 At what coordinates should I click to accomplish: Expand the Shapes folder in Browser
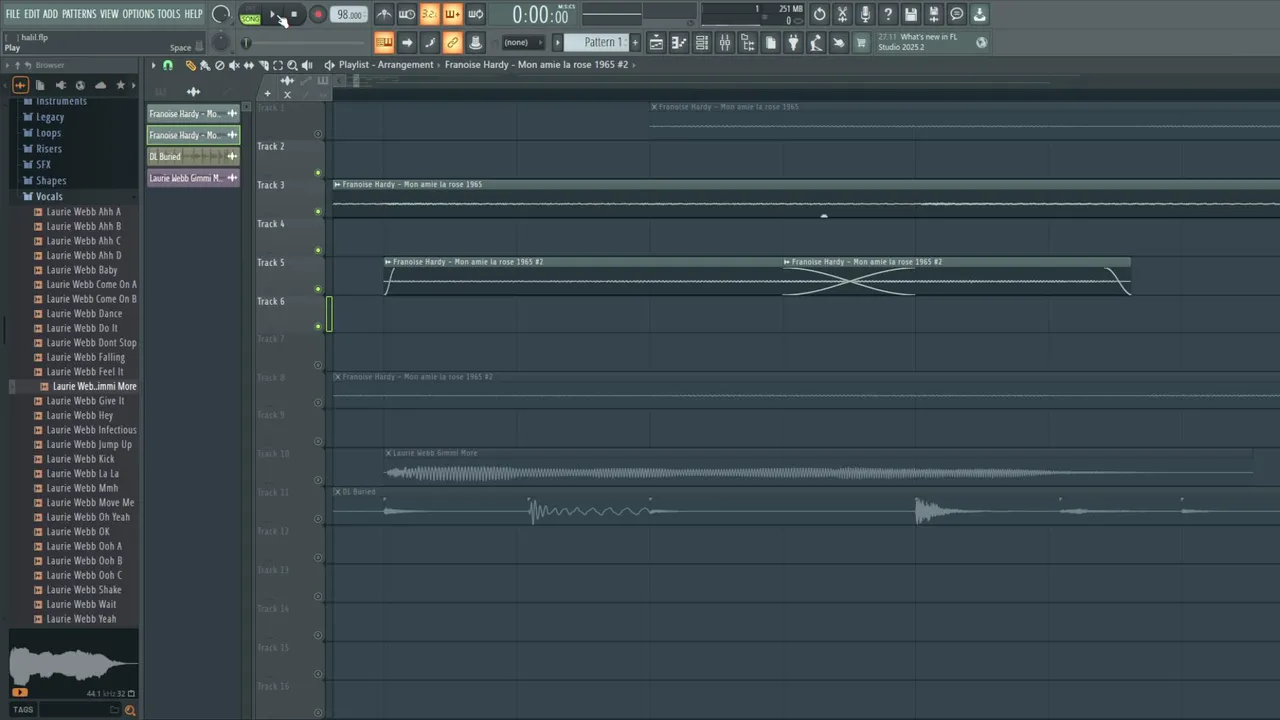(x=51, y=181)
